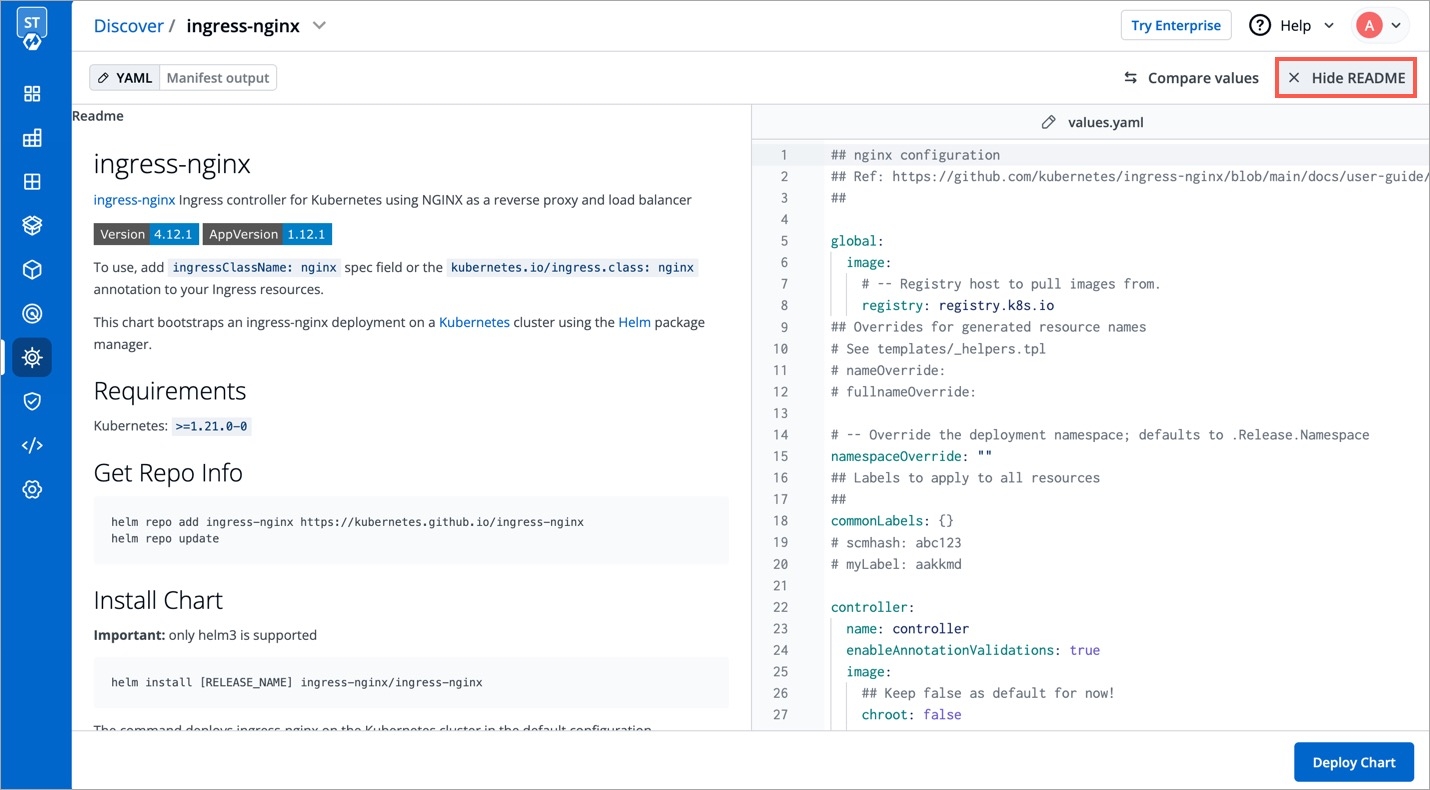The width and height of the screenshot is (1430, 790).
Task: Open the four-squares applications icon in the sidebar
Action: 32,94
